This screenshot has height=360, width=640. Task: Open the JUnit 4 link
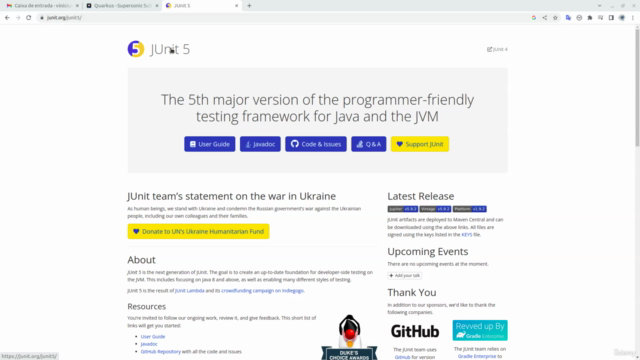[x=497, y=49]
